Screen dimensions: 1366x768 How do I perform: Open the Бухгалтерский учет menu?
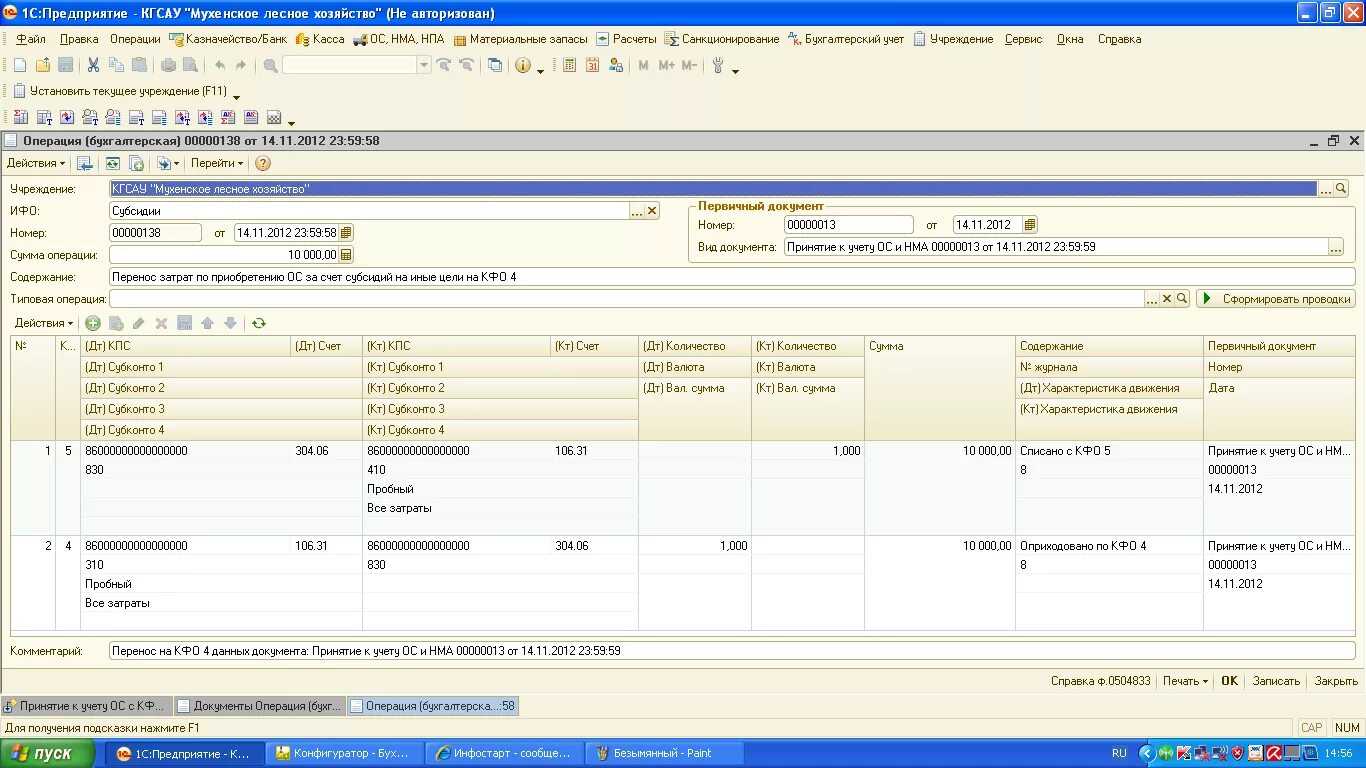(x=846, y=39)
